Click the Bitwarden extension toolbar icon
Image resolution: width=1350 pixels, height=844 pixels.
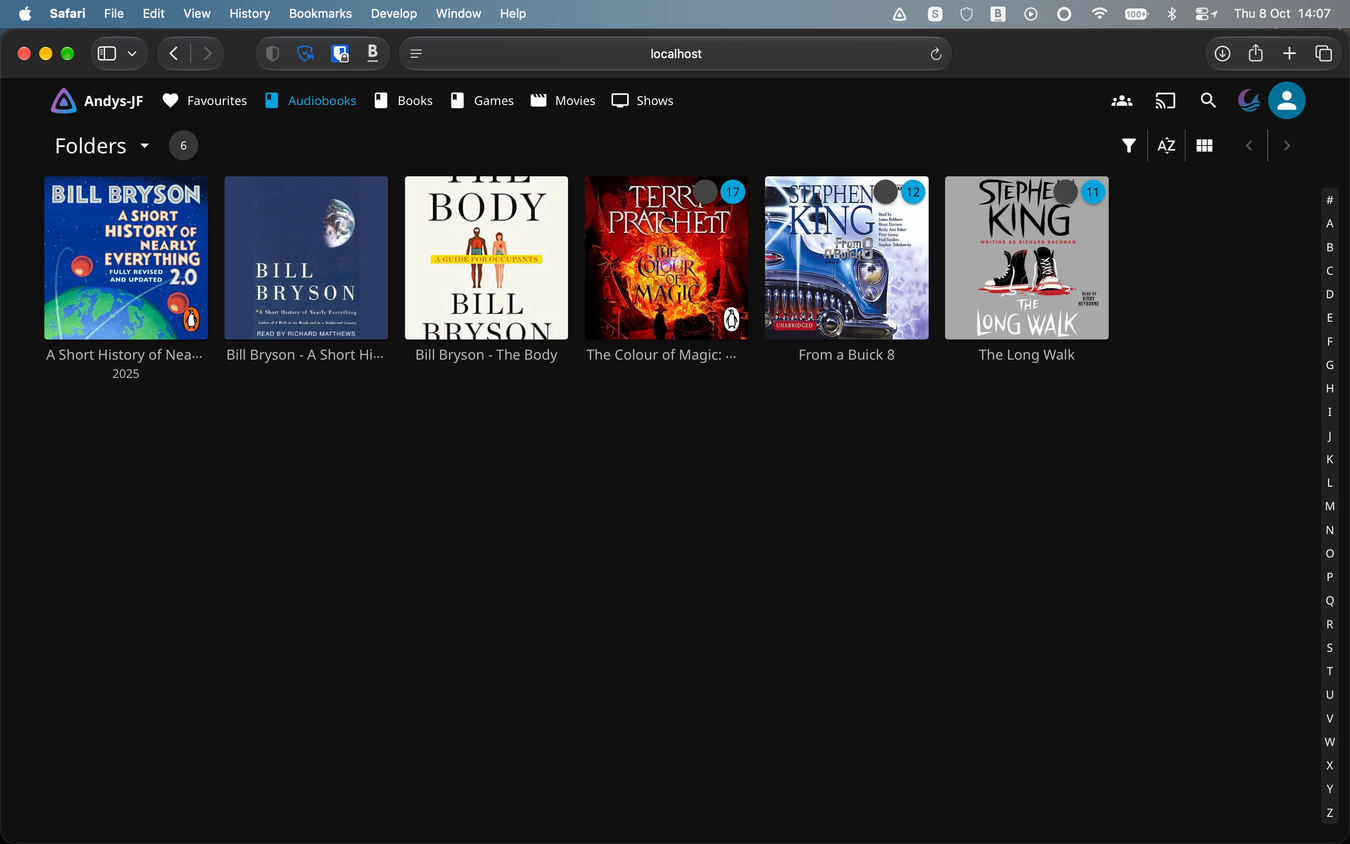coord(340,54)
